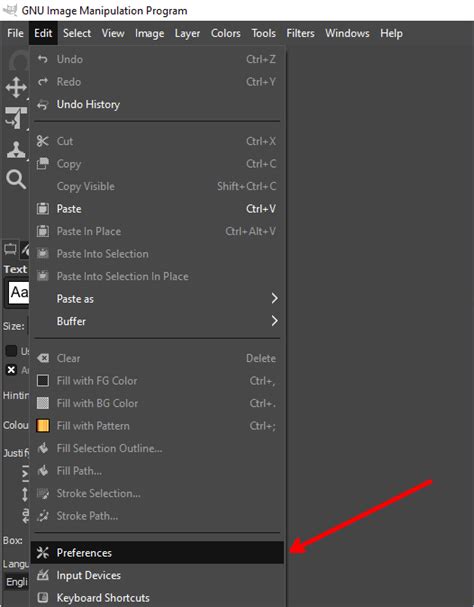This screenshot has width=474, height=607.
Task: Open the Layer menu
Action: click(187, 33)
